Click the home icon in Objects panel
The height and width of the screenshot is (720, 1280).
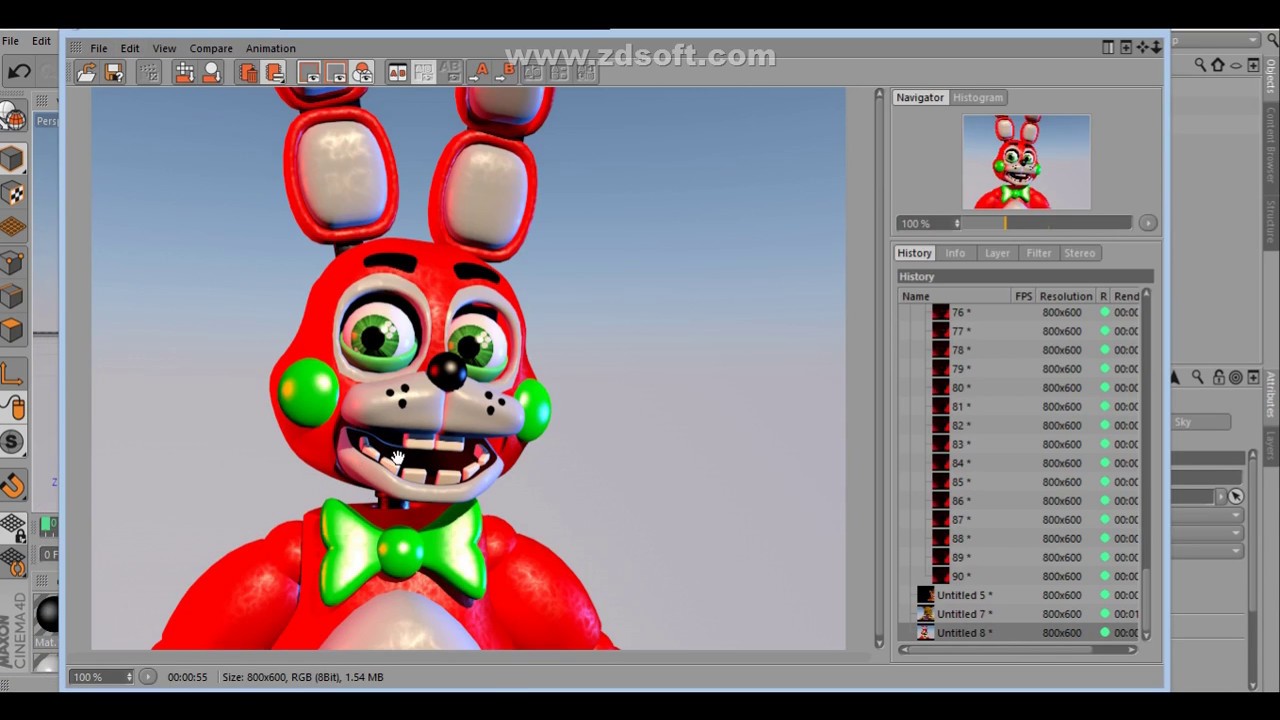tap(1217, 65)
